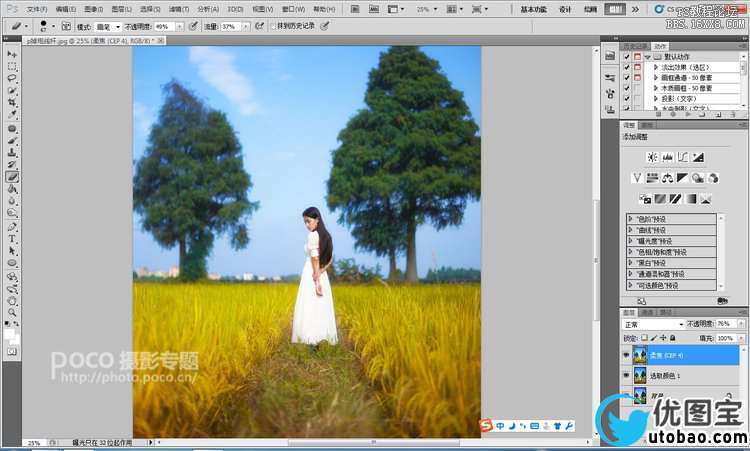This screenshot has width=750, height=451.
Task: Select the Pen tool
Action: point(12,227)
